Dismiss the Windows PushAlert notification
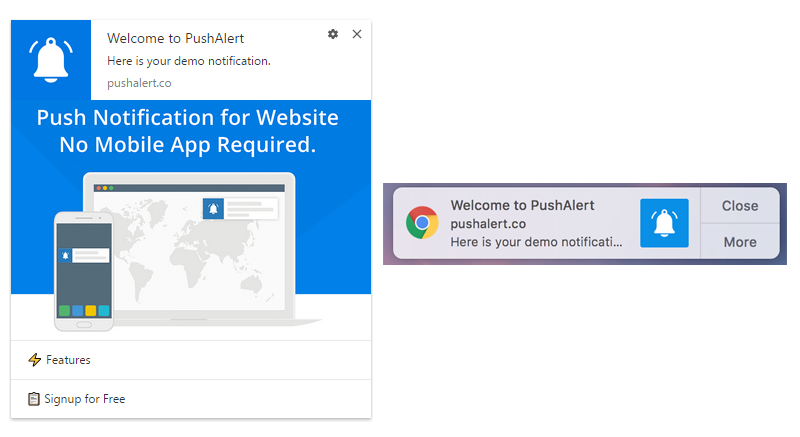 point(357,34)
